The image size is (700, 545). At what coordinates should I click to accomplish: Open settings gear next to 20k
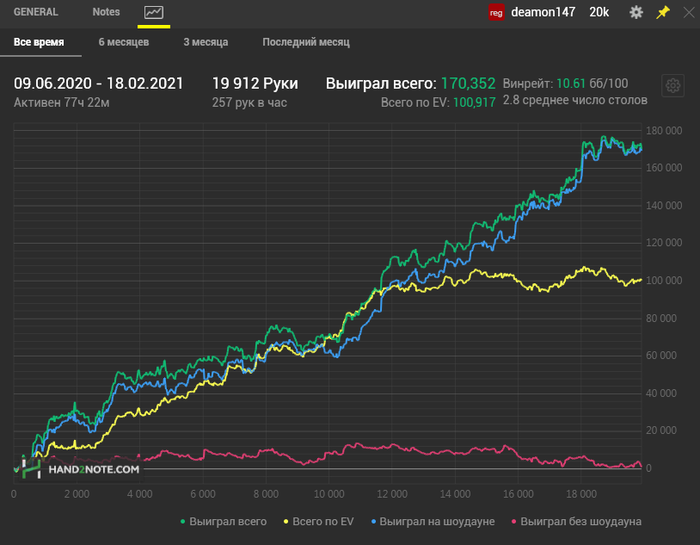(x=636, y=12)
